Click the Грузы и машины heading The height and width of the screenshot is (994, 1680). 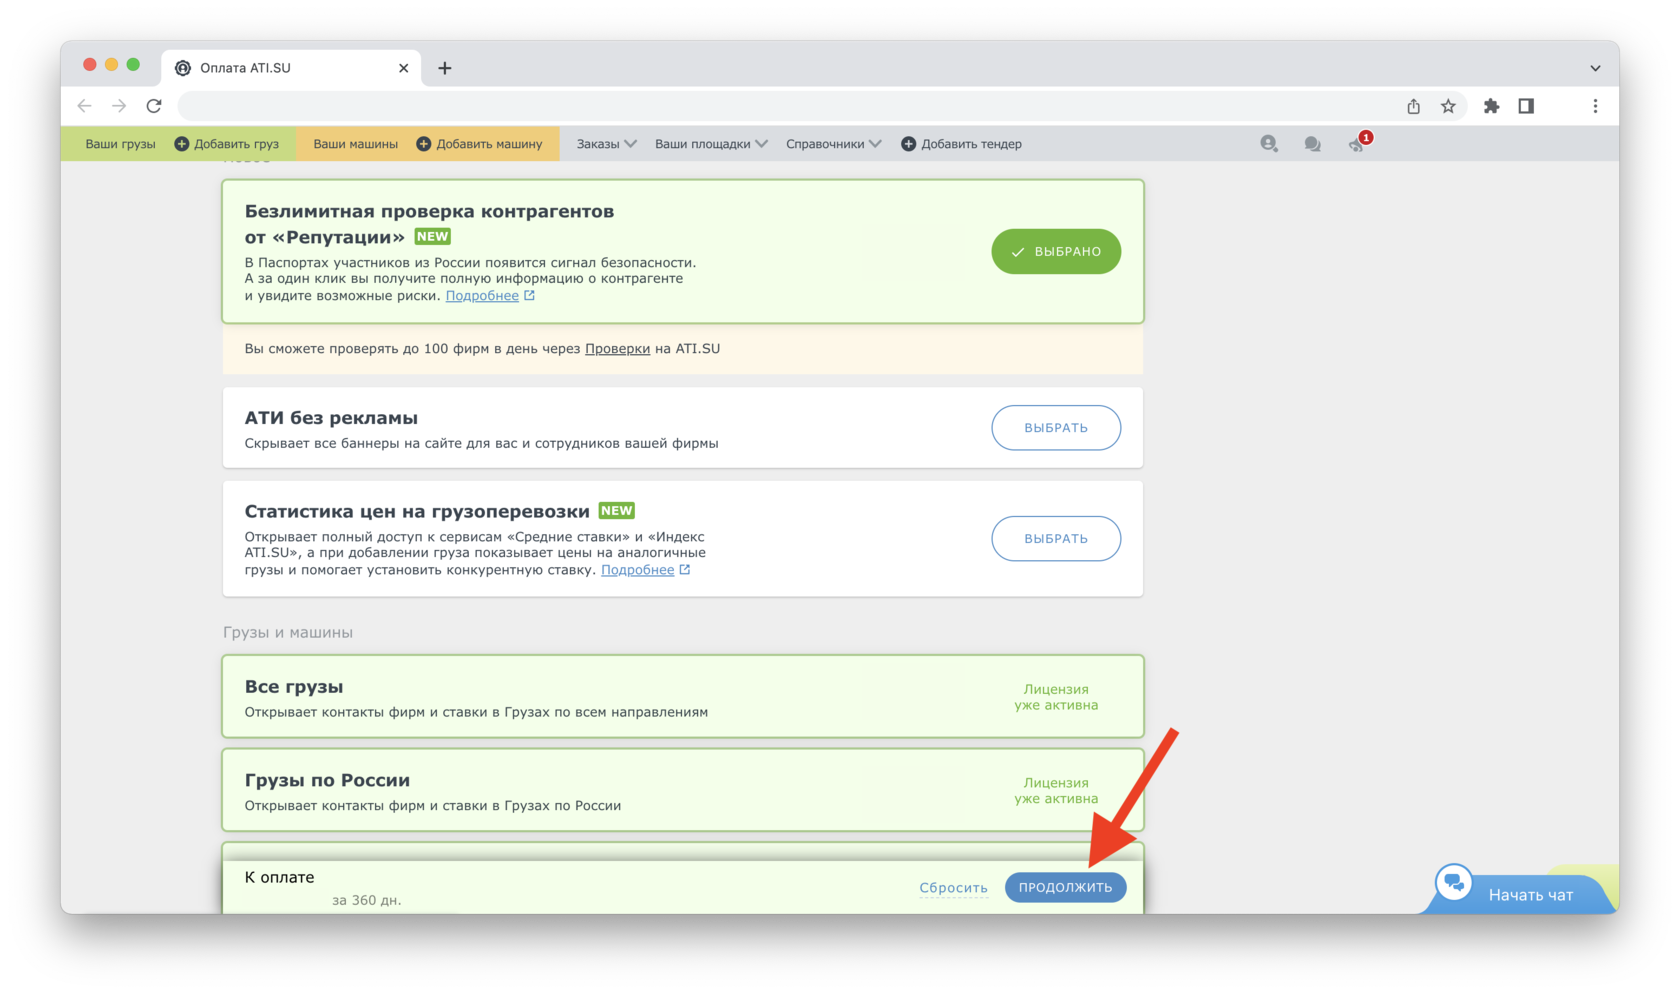coord(288,633)
